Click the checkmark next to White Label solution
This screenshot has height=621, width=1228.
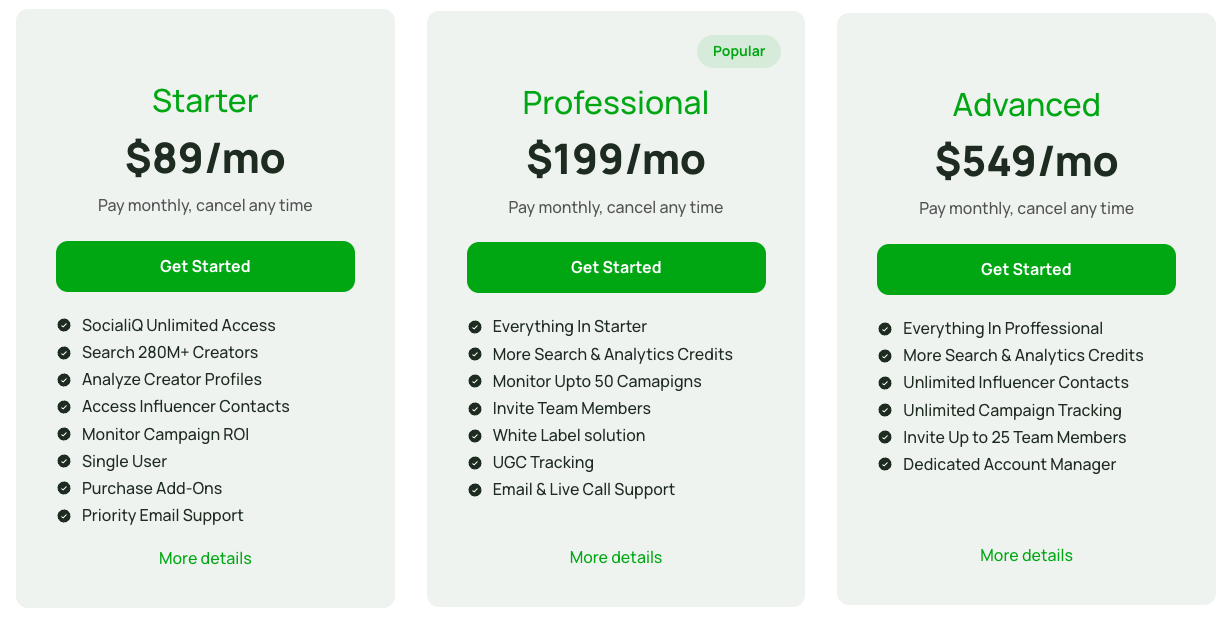click(x=473, y=435)
